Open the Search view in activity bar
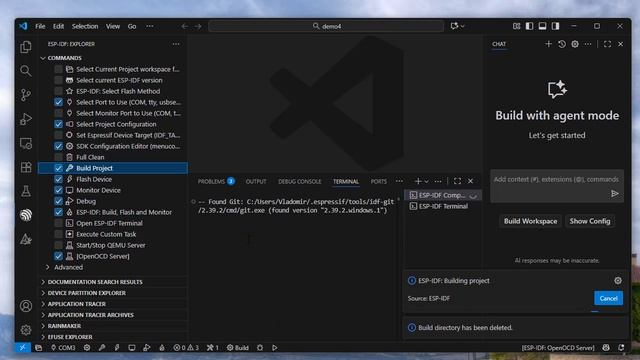 (26, 71)
